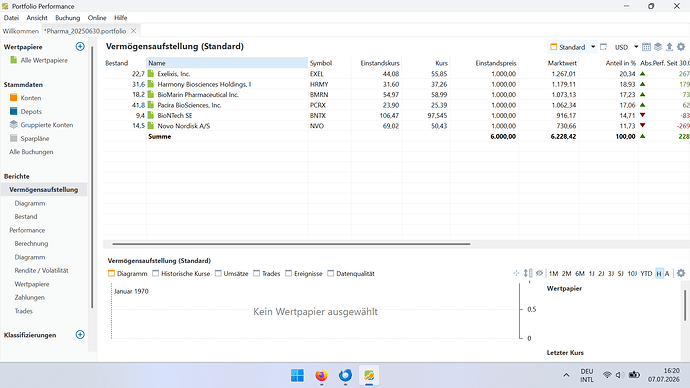The image size is (690, 388).
Task: Switch lower pane to Diagramm view
Action: point(128,274)
